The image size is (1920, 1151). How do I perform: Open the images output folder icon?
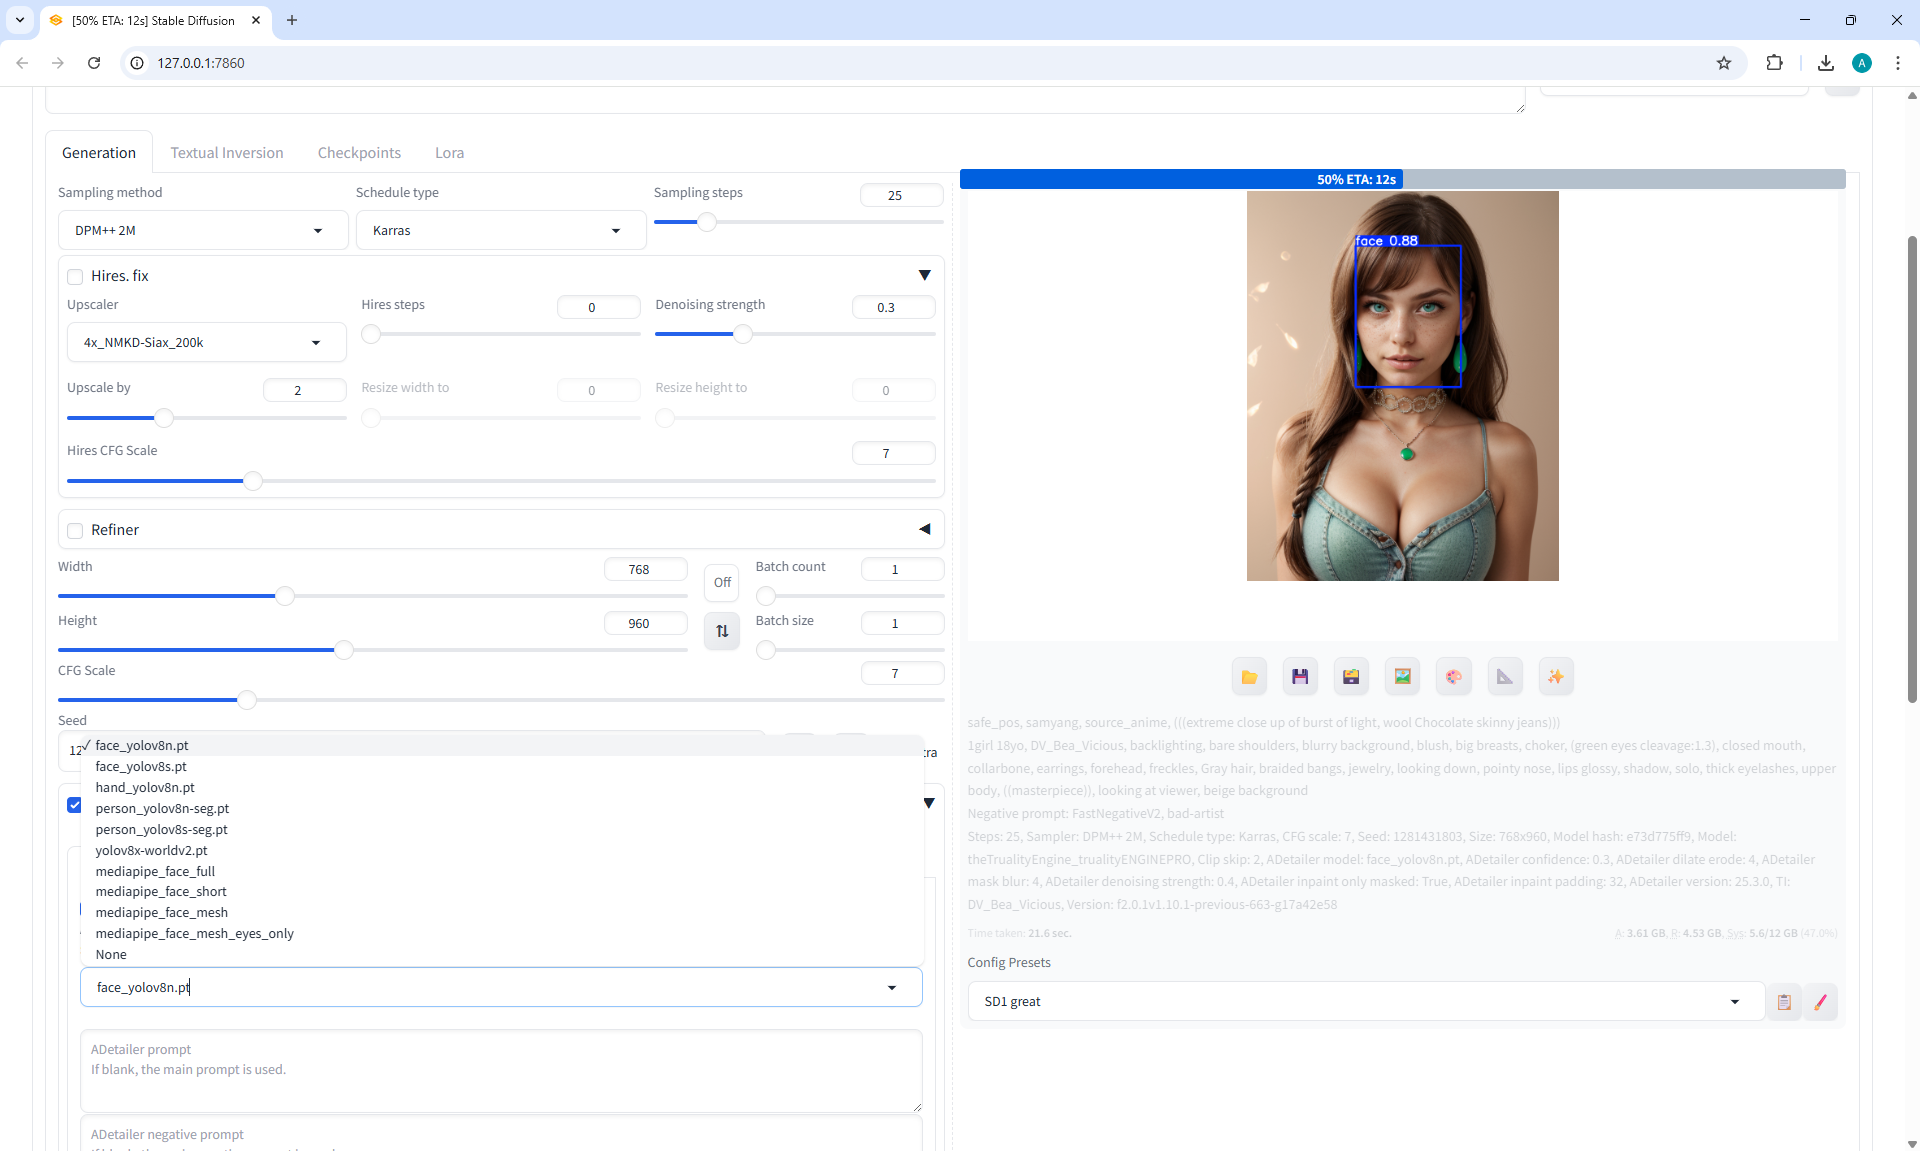pos(1249,677)
